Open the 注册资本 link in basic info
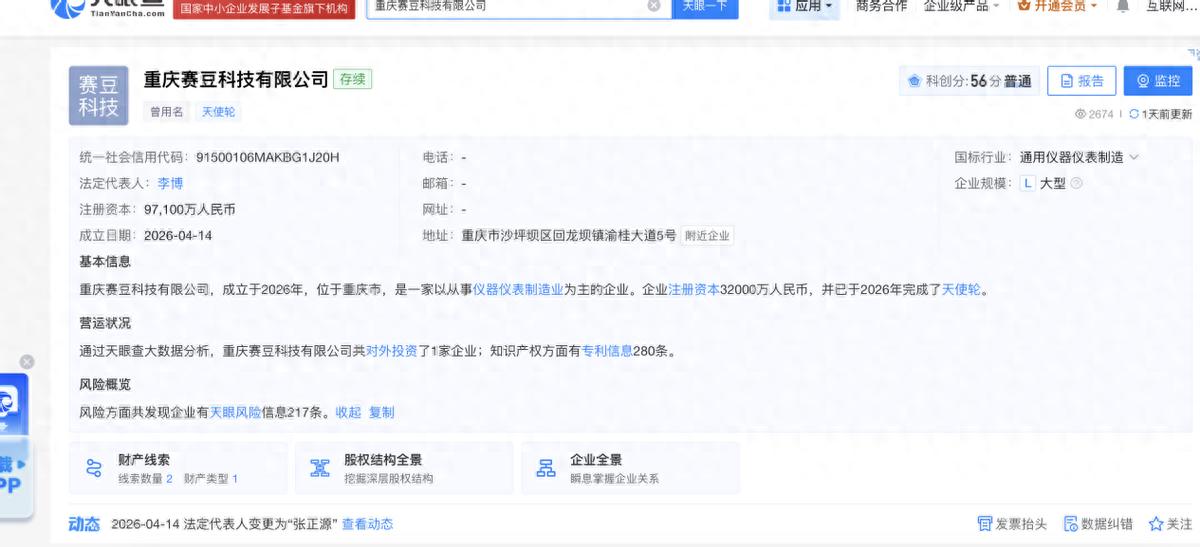1200x547 pixels. 694,290
